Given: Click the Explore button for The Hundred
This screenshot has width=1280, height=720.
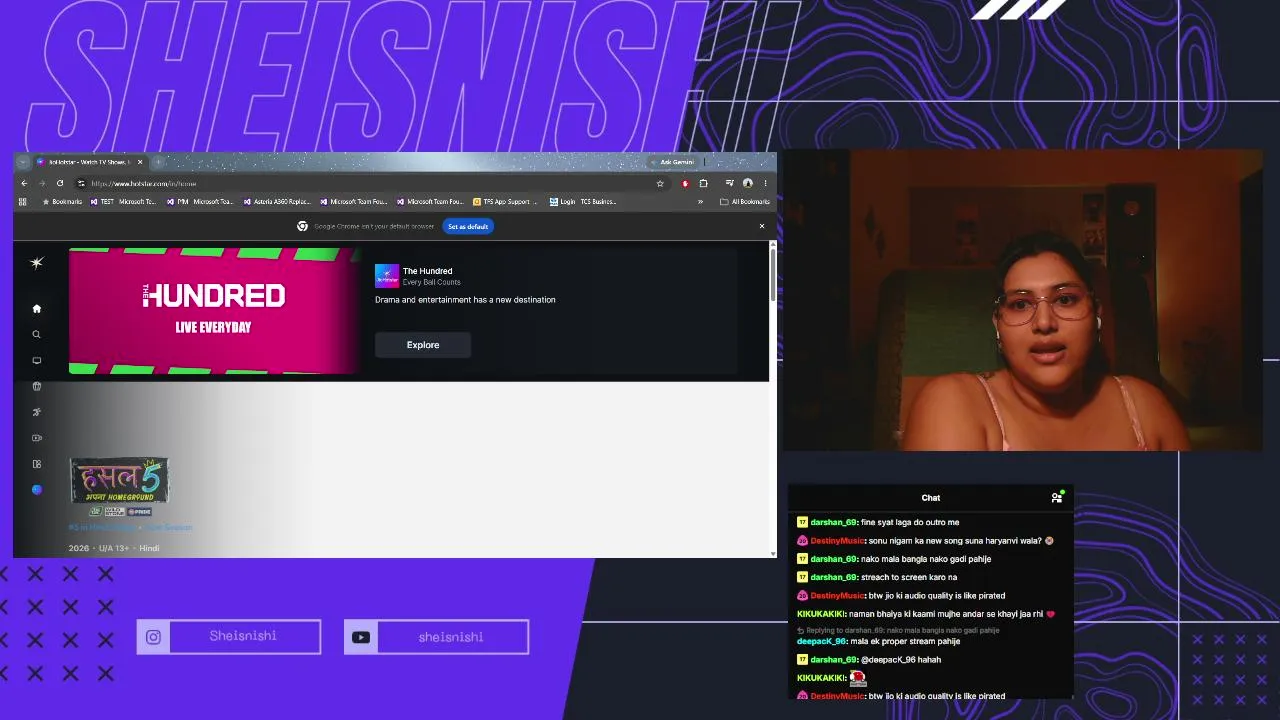Looking at the screenshot, I should click(423, 345).
